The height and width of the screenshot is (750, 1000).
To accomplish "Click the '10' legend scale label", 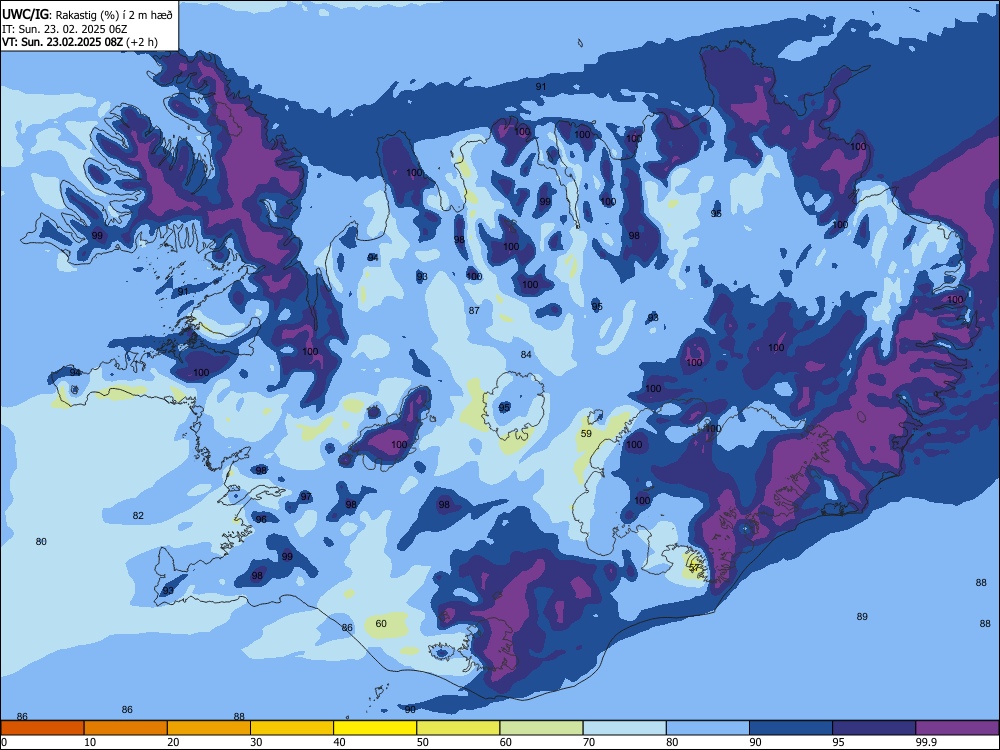I will [x=90, y=742].
